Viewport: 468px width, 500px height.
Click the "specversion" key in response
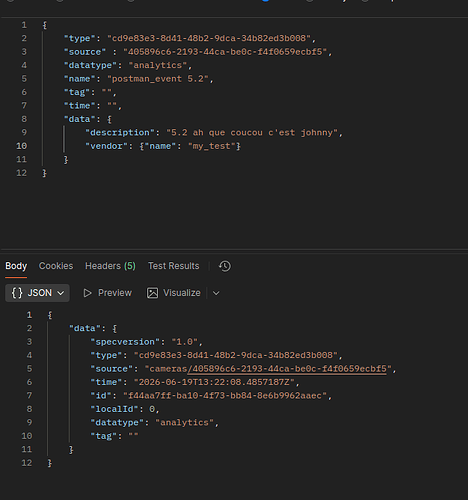point(125,342)
